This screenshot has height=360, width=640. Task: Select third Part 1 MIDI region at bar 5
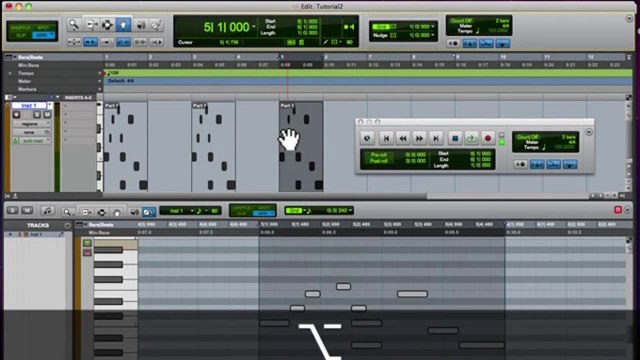pos(301,147)
